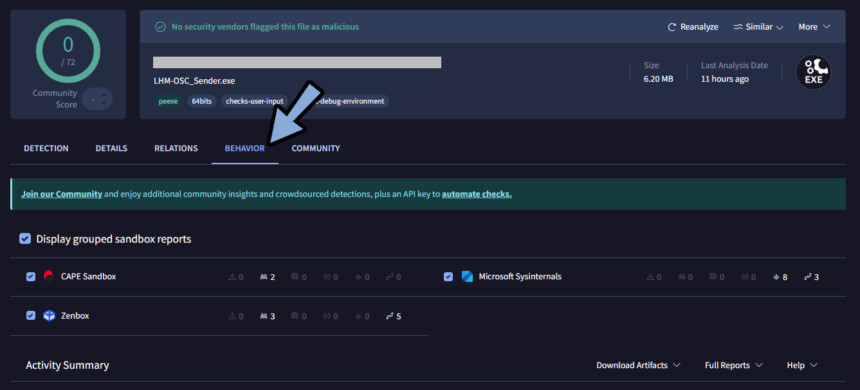Click the Zenbox label
Viewport: 860px width, 390px height.
click(75, 316)
